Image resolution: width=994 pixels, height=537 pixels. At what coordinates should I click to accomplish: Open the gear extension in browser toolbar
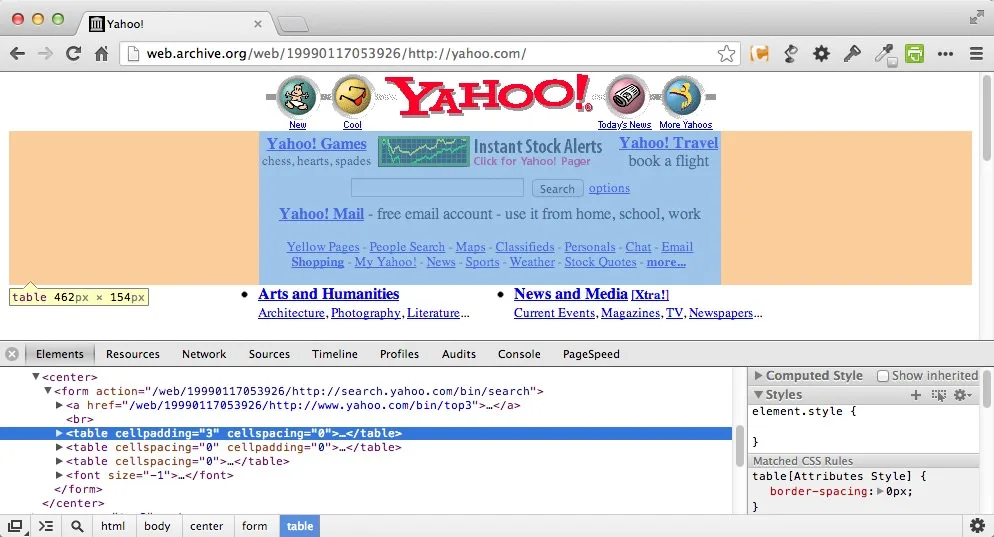[821, 54]
